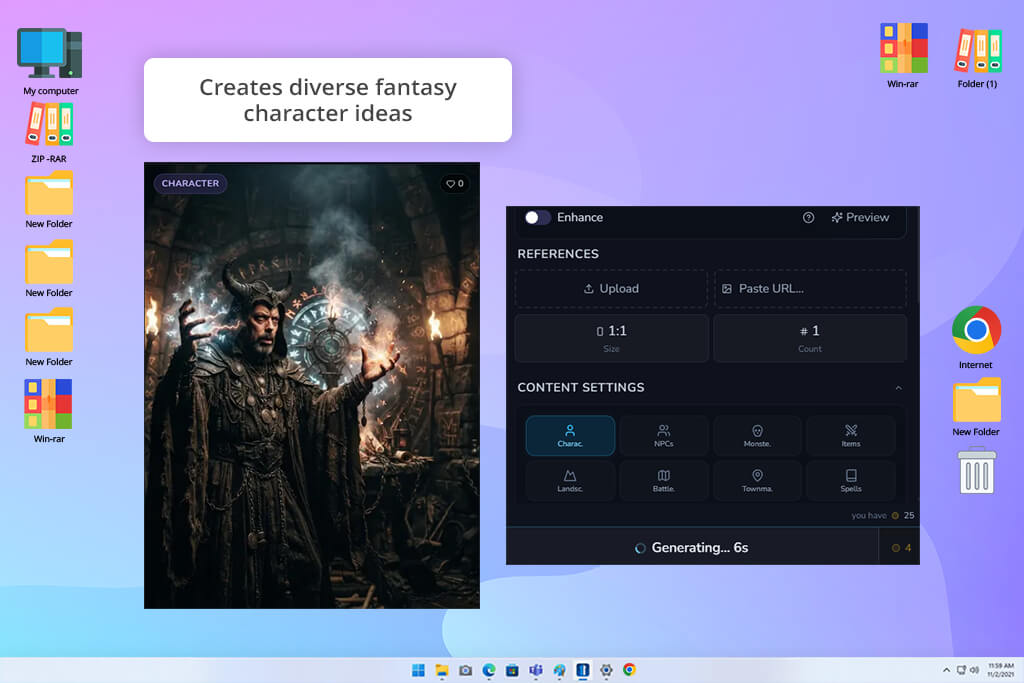Switch to the active dark-blue app in taskbar

(x=583, y=670)
